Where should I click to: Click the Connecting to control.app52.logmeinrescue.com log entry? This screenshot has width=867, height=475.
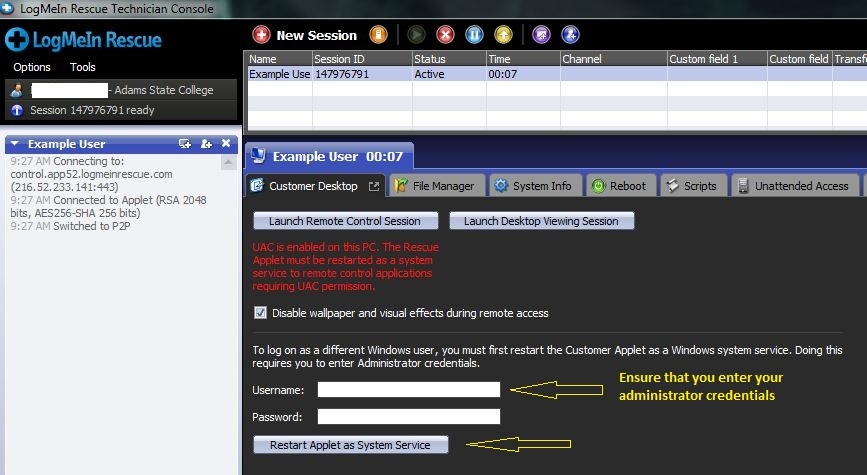[91, 174]
